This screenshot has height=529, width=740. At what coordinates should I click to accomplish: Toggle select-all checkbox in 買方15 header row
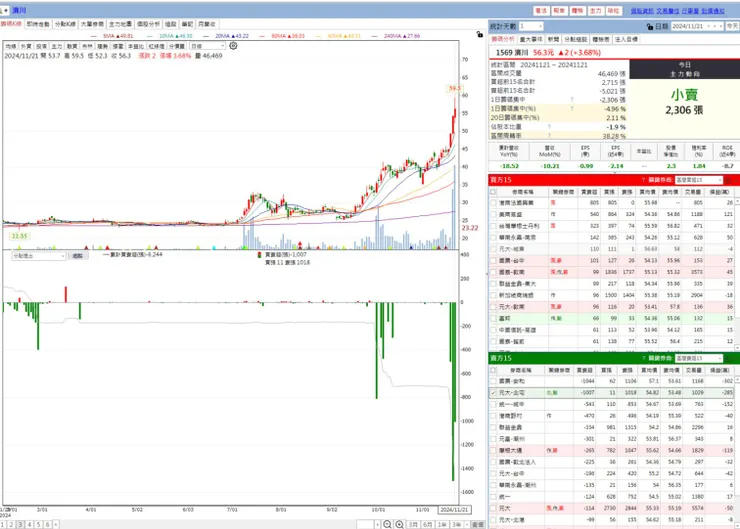coord(493,192)
